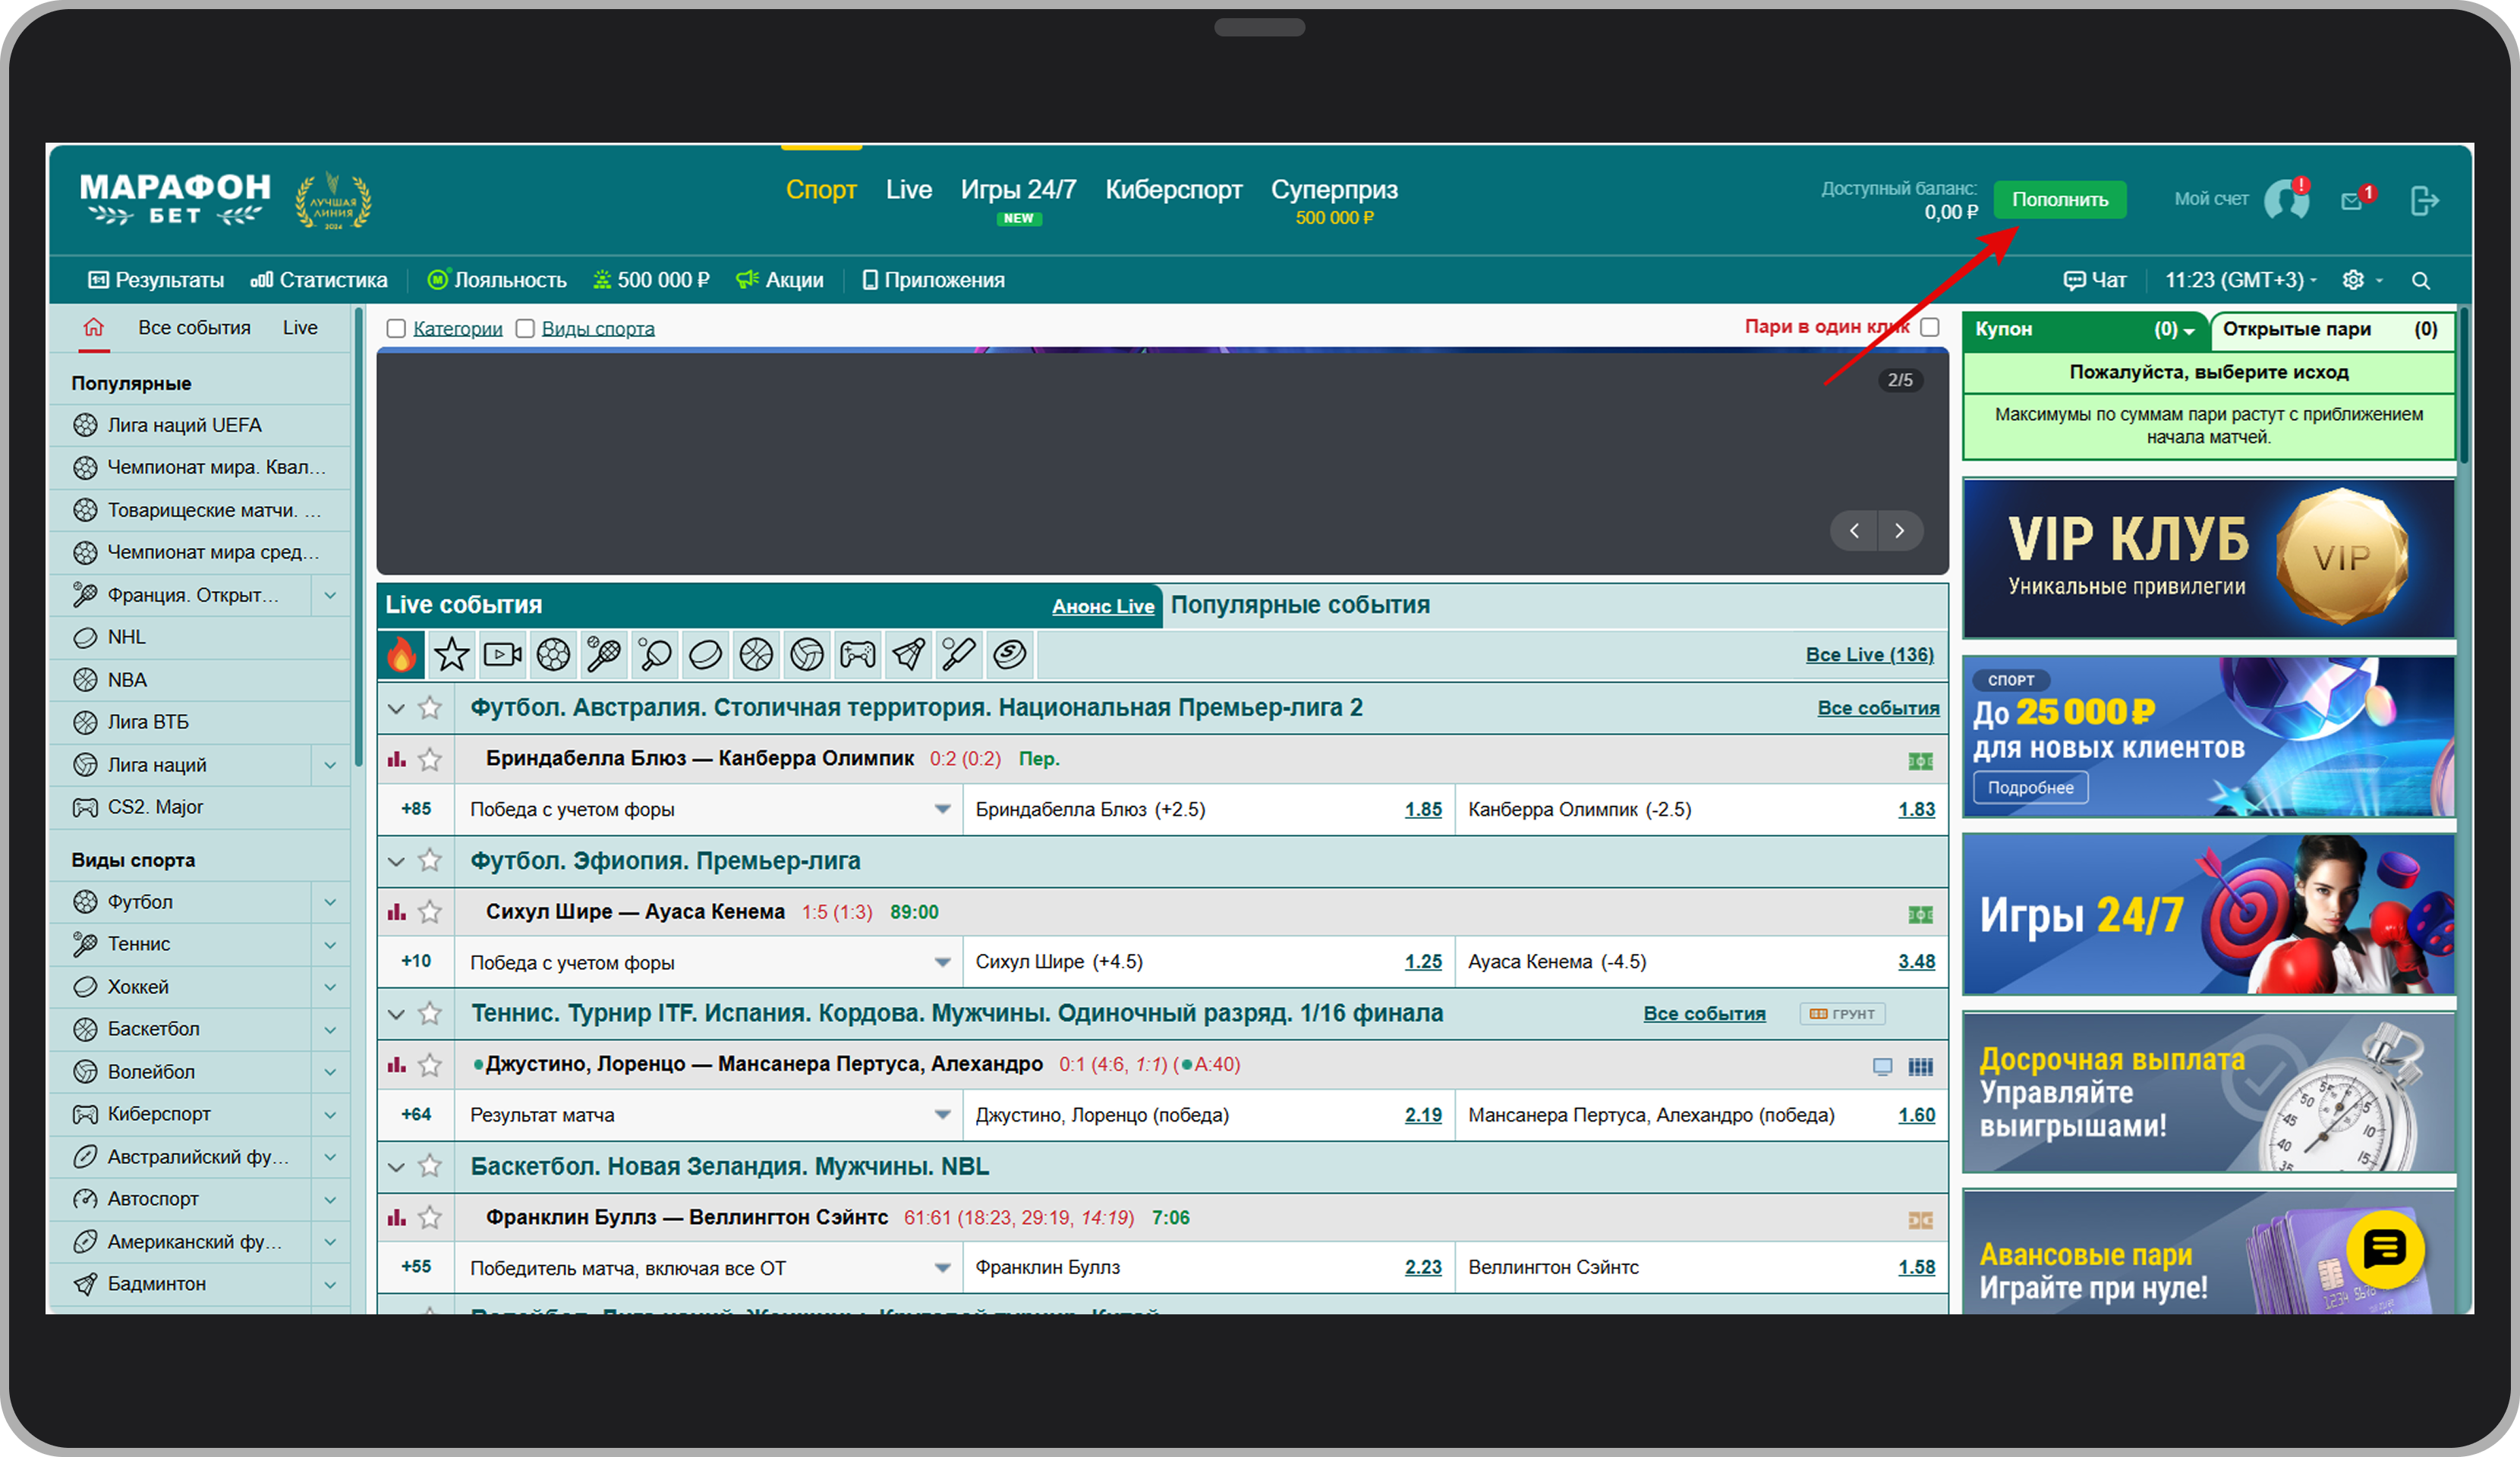Open Результат матча market dropdown
Image resolution: width=2520 pixels, height=1457 pixels.
[942, 1115]
